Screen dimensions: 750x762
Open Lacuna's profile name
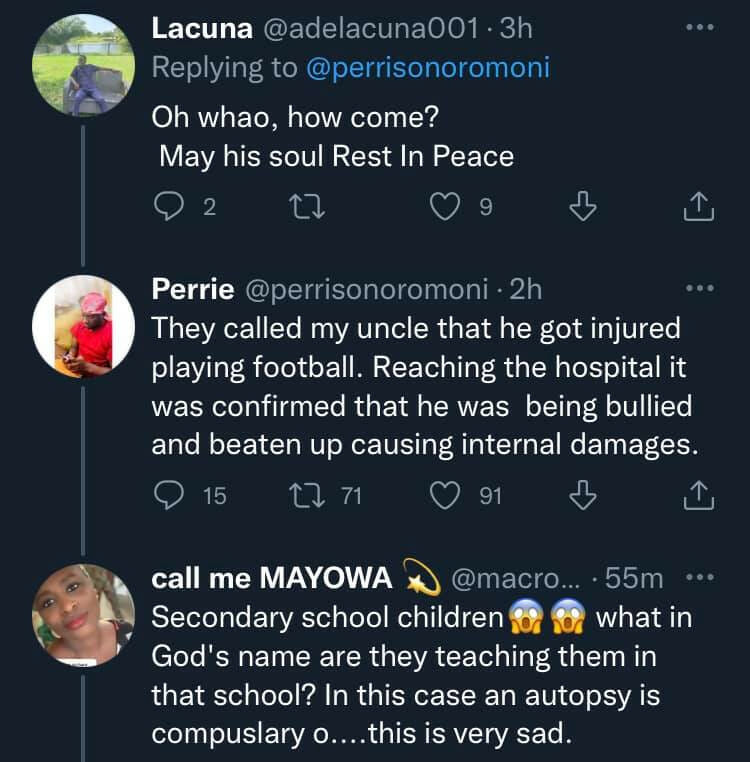pyautogui.click(x=201, y=29)
